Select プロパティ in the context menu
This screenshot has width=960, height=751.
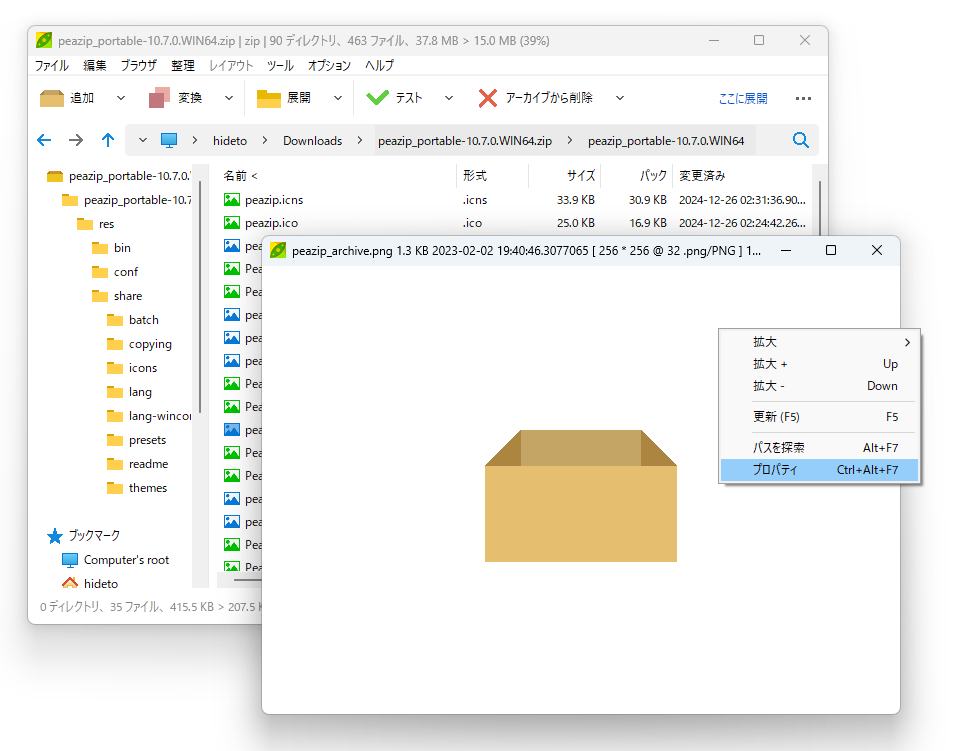775,469
